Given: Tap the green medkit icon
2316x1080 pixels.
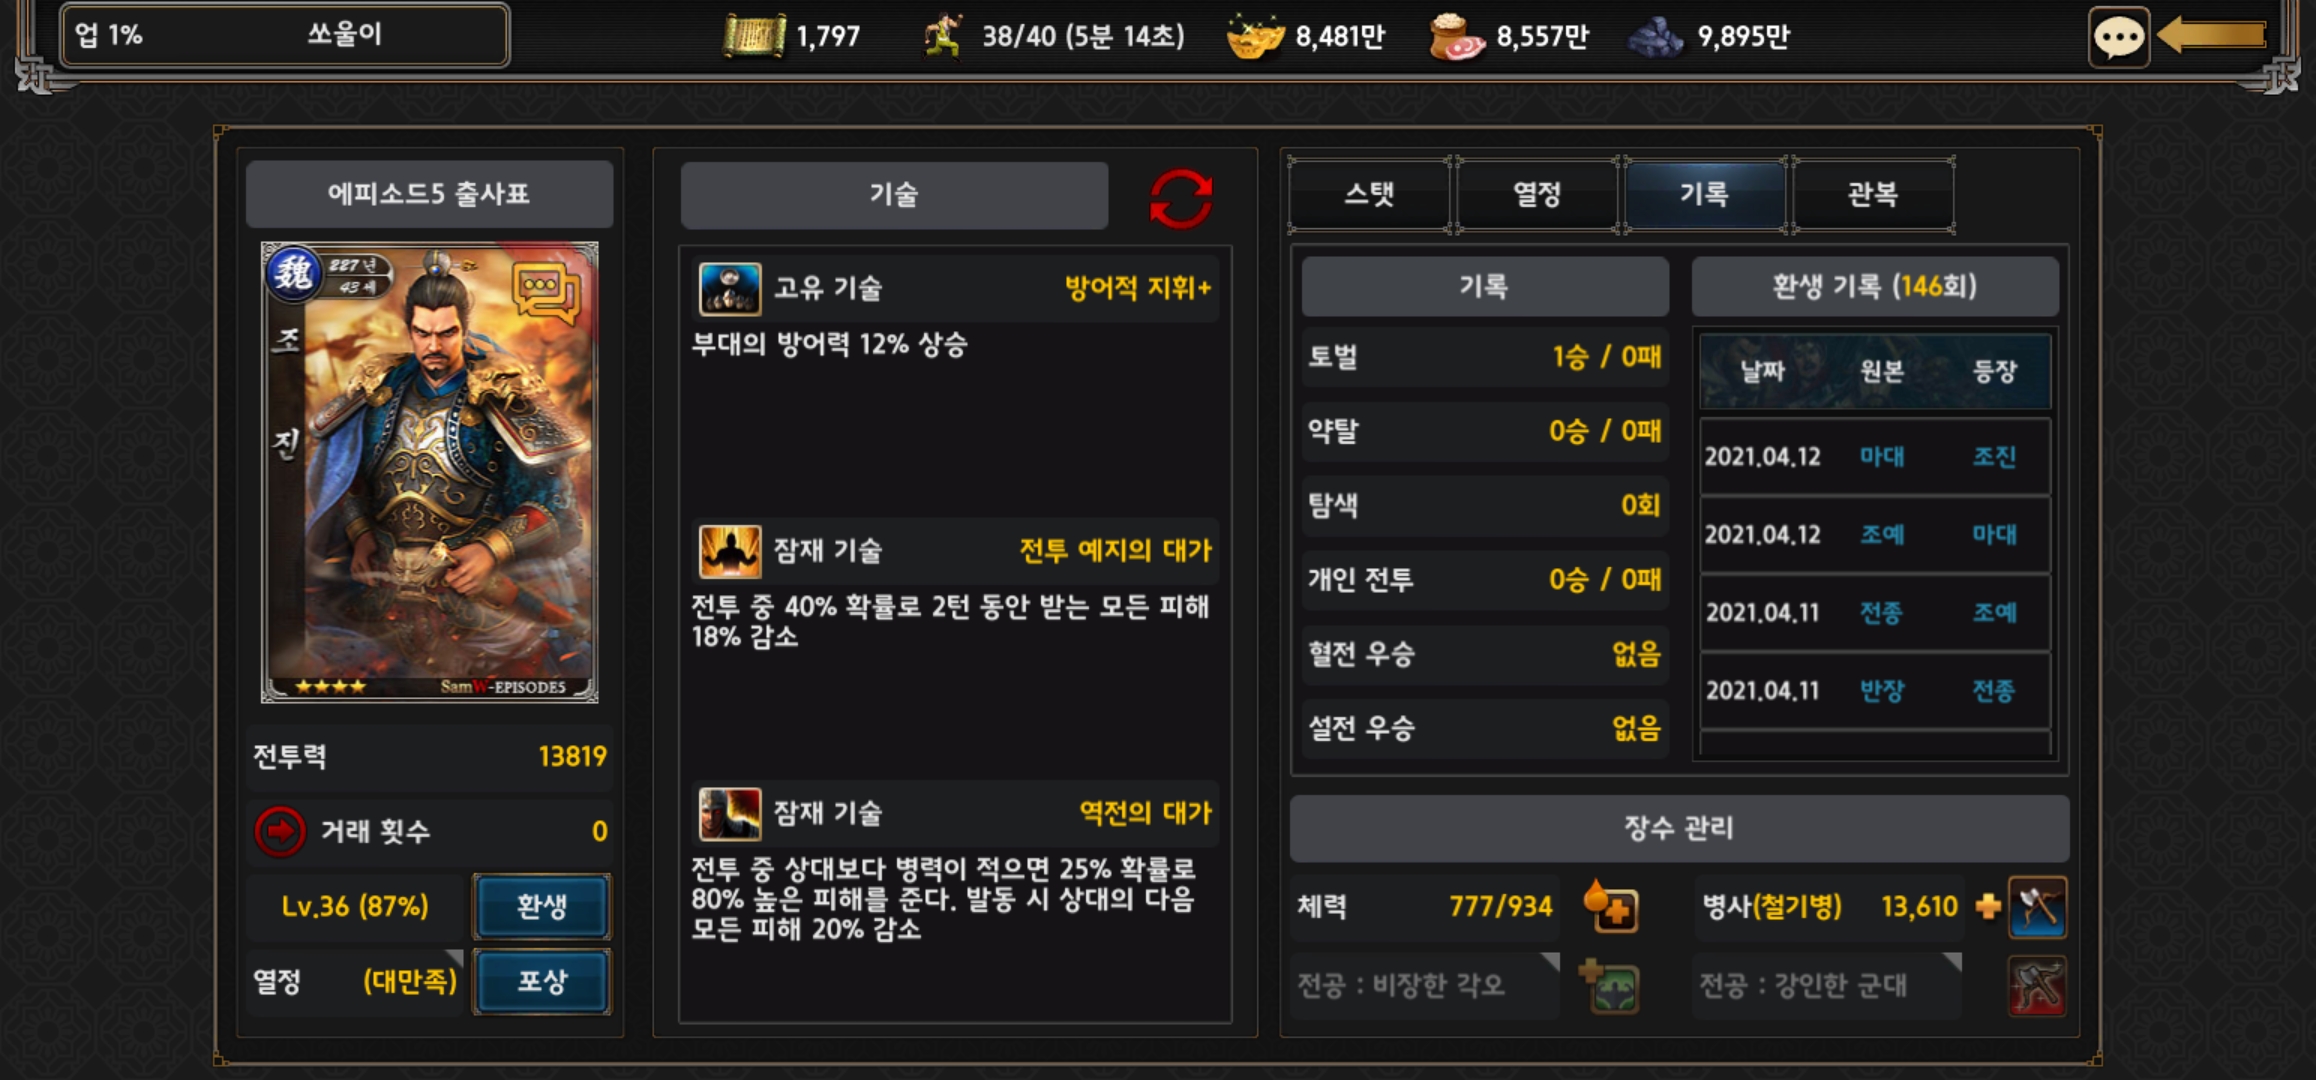Looking at the screenshot, I should 1610,986.
